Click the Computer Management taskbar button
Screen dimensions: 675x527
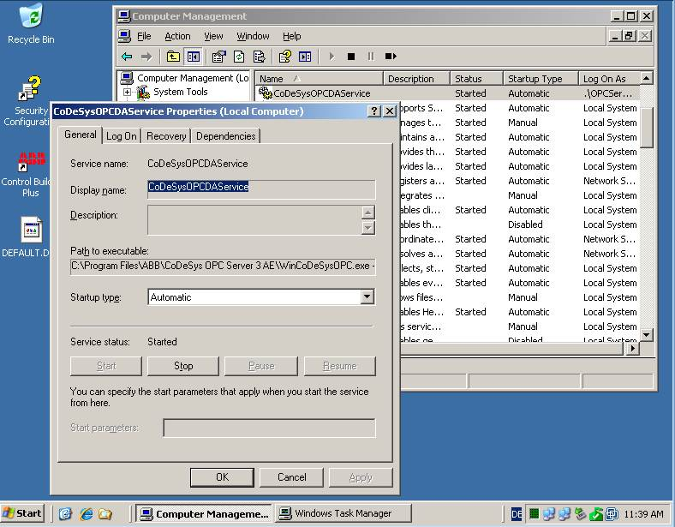(204, 514)
